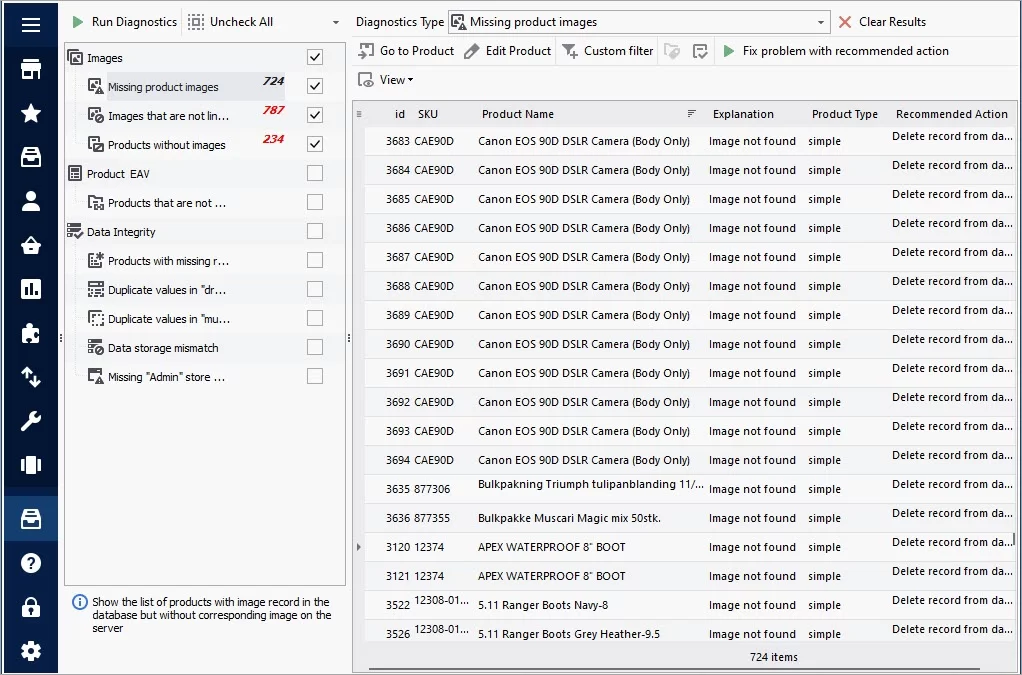This screenshot has height=675, width=1022.
Task: Sort by Recommended Action column header
Action: 952,114
